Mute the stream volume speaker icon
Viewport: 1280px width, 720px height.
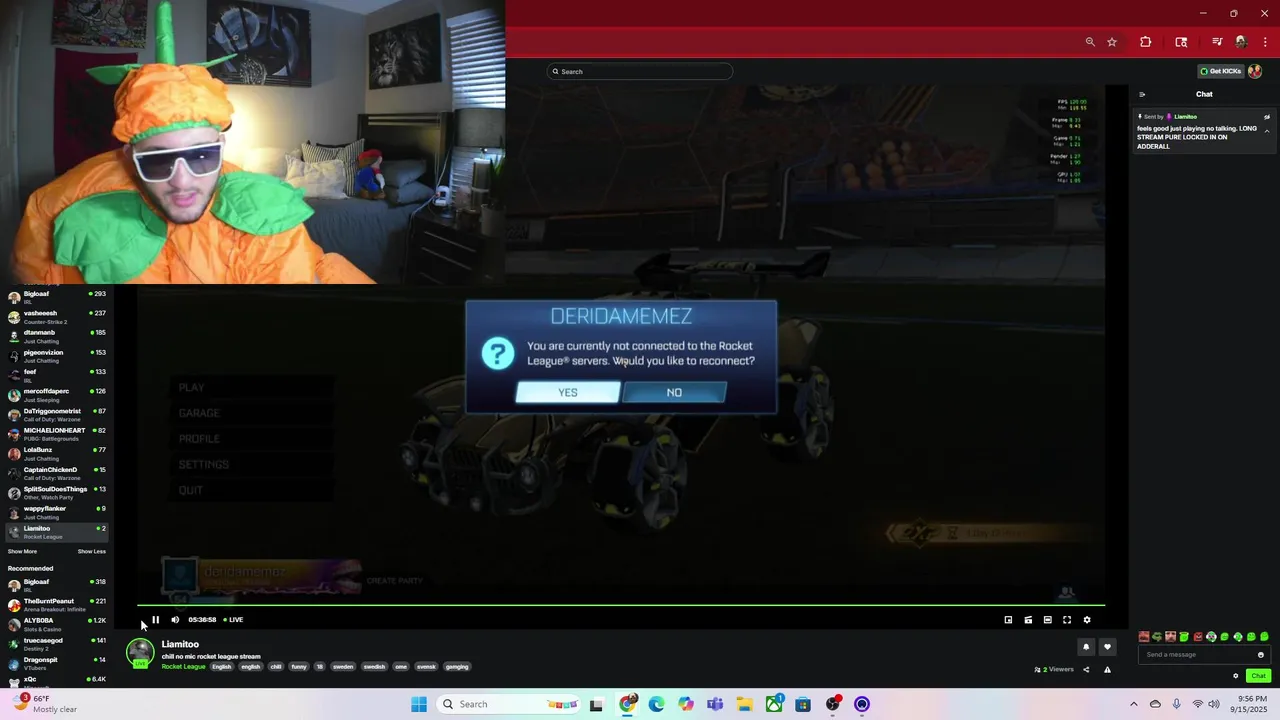pyautogui.click(x=175, y=620)
